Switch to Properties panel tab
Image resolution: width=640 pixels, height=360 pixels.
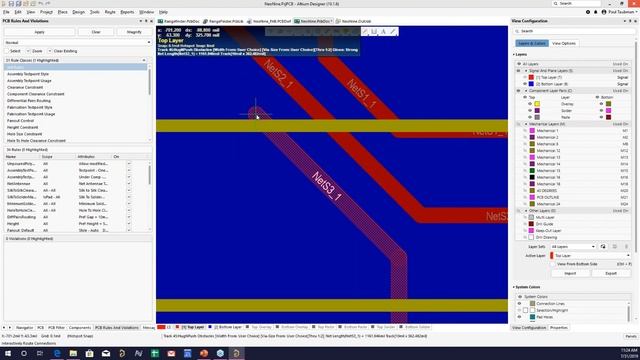click(559, 327)
